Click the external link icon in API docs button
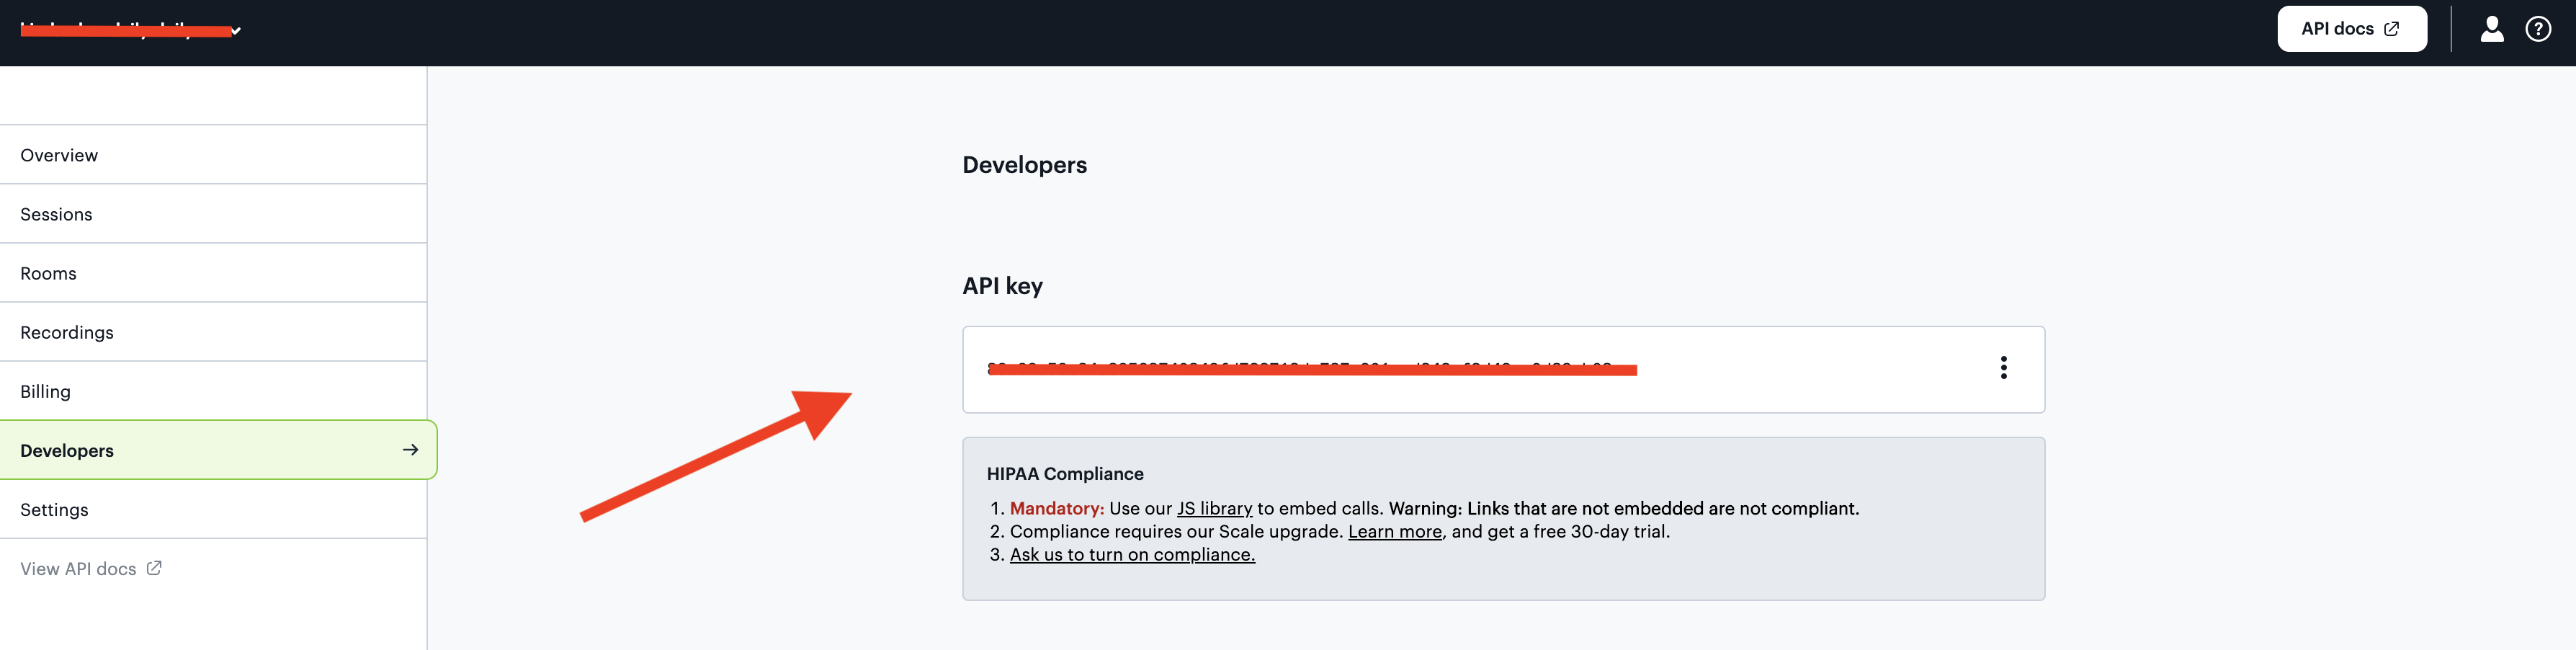This screenshot has width=2576, height=650. 2391,29
